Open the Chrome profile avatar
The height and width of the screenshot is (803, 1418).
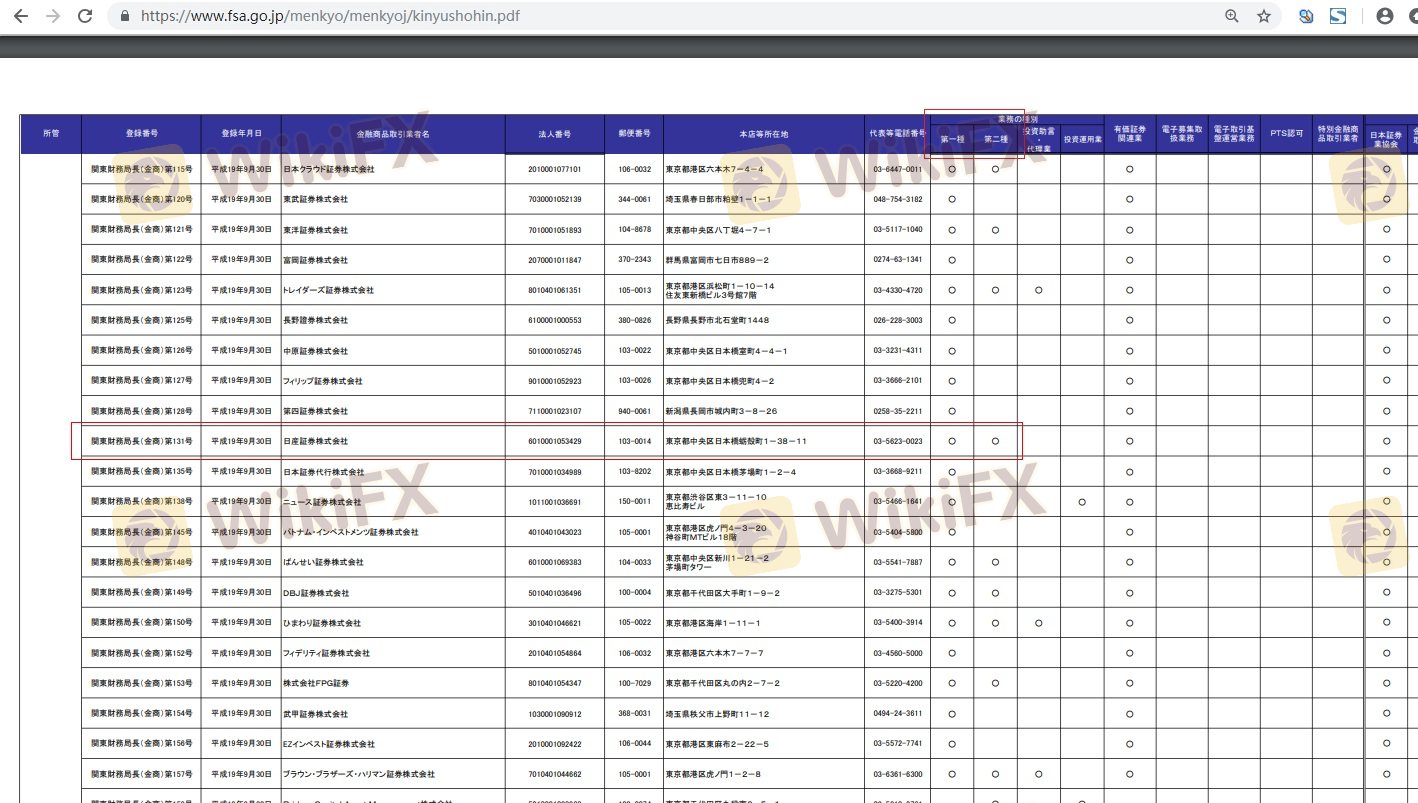point(1385,16)
